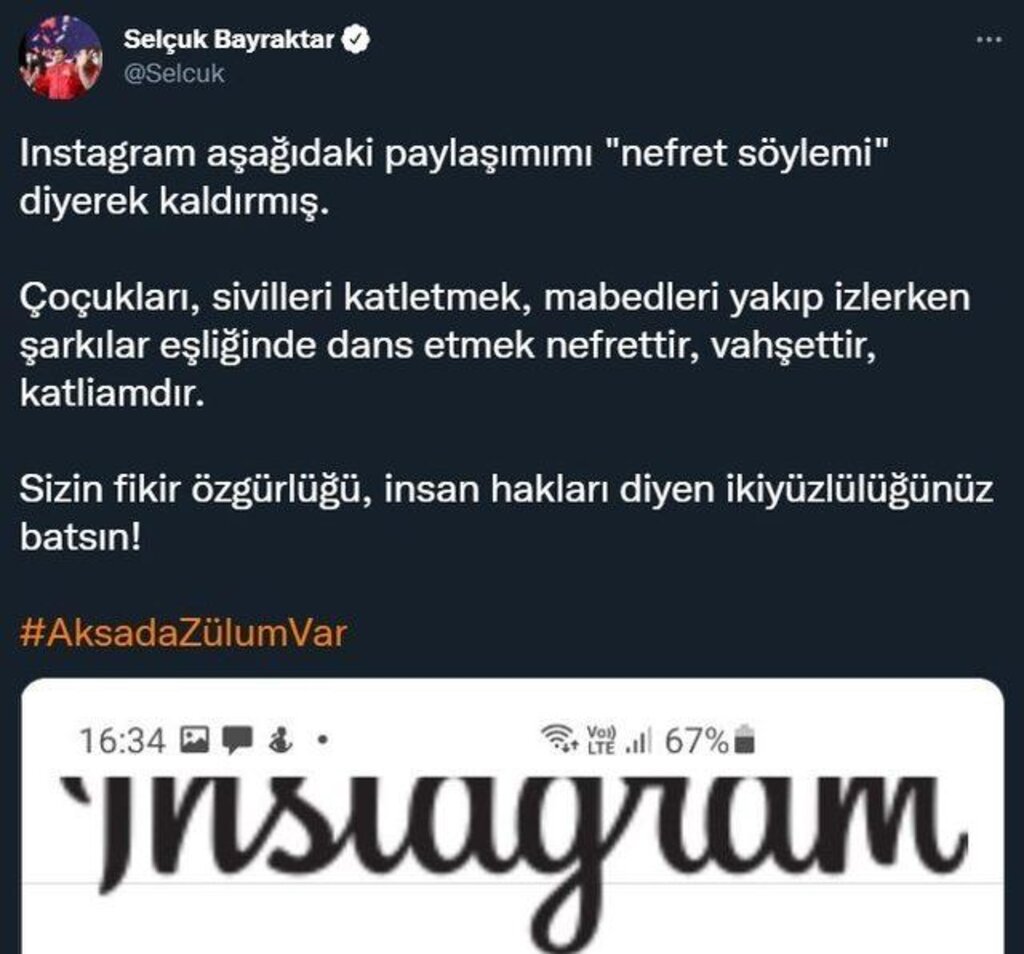This screenshot has width=1024, height=954.
Task: Click the person figure status icon
Action: [281, 740]
